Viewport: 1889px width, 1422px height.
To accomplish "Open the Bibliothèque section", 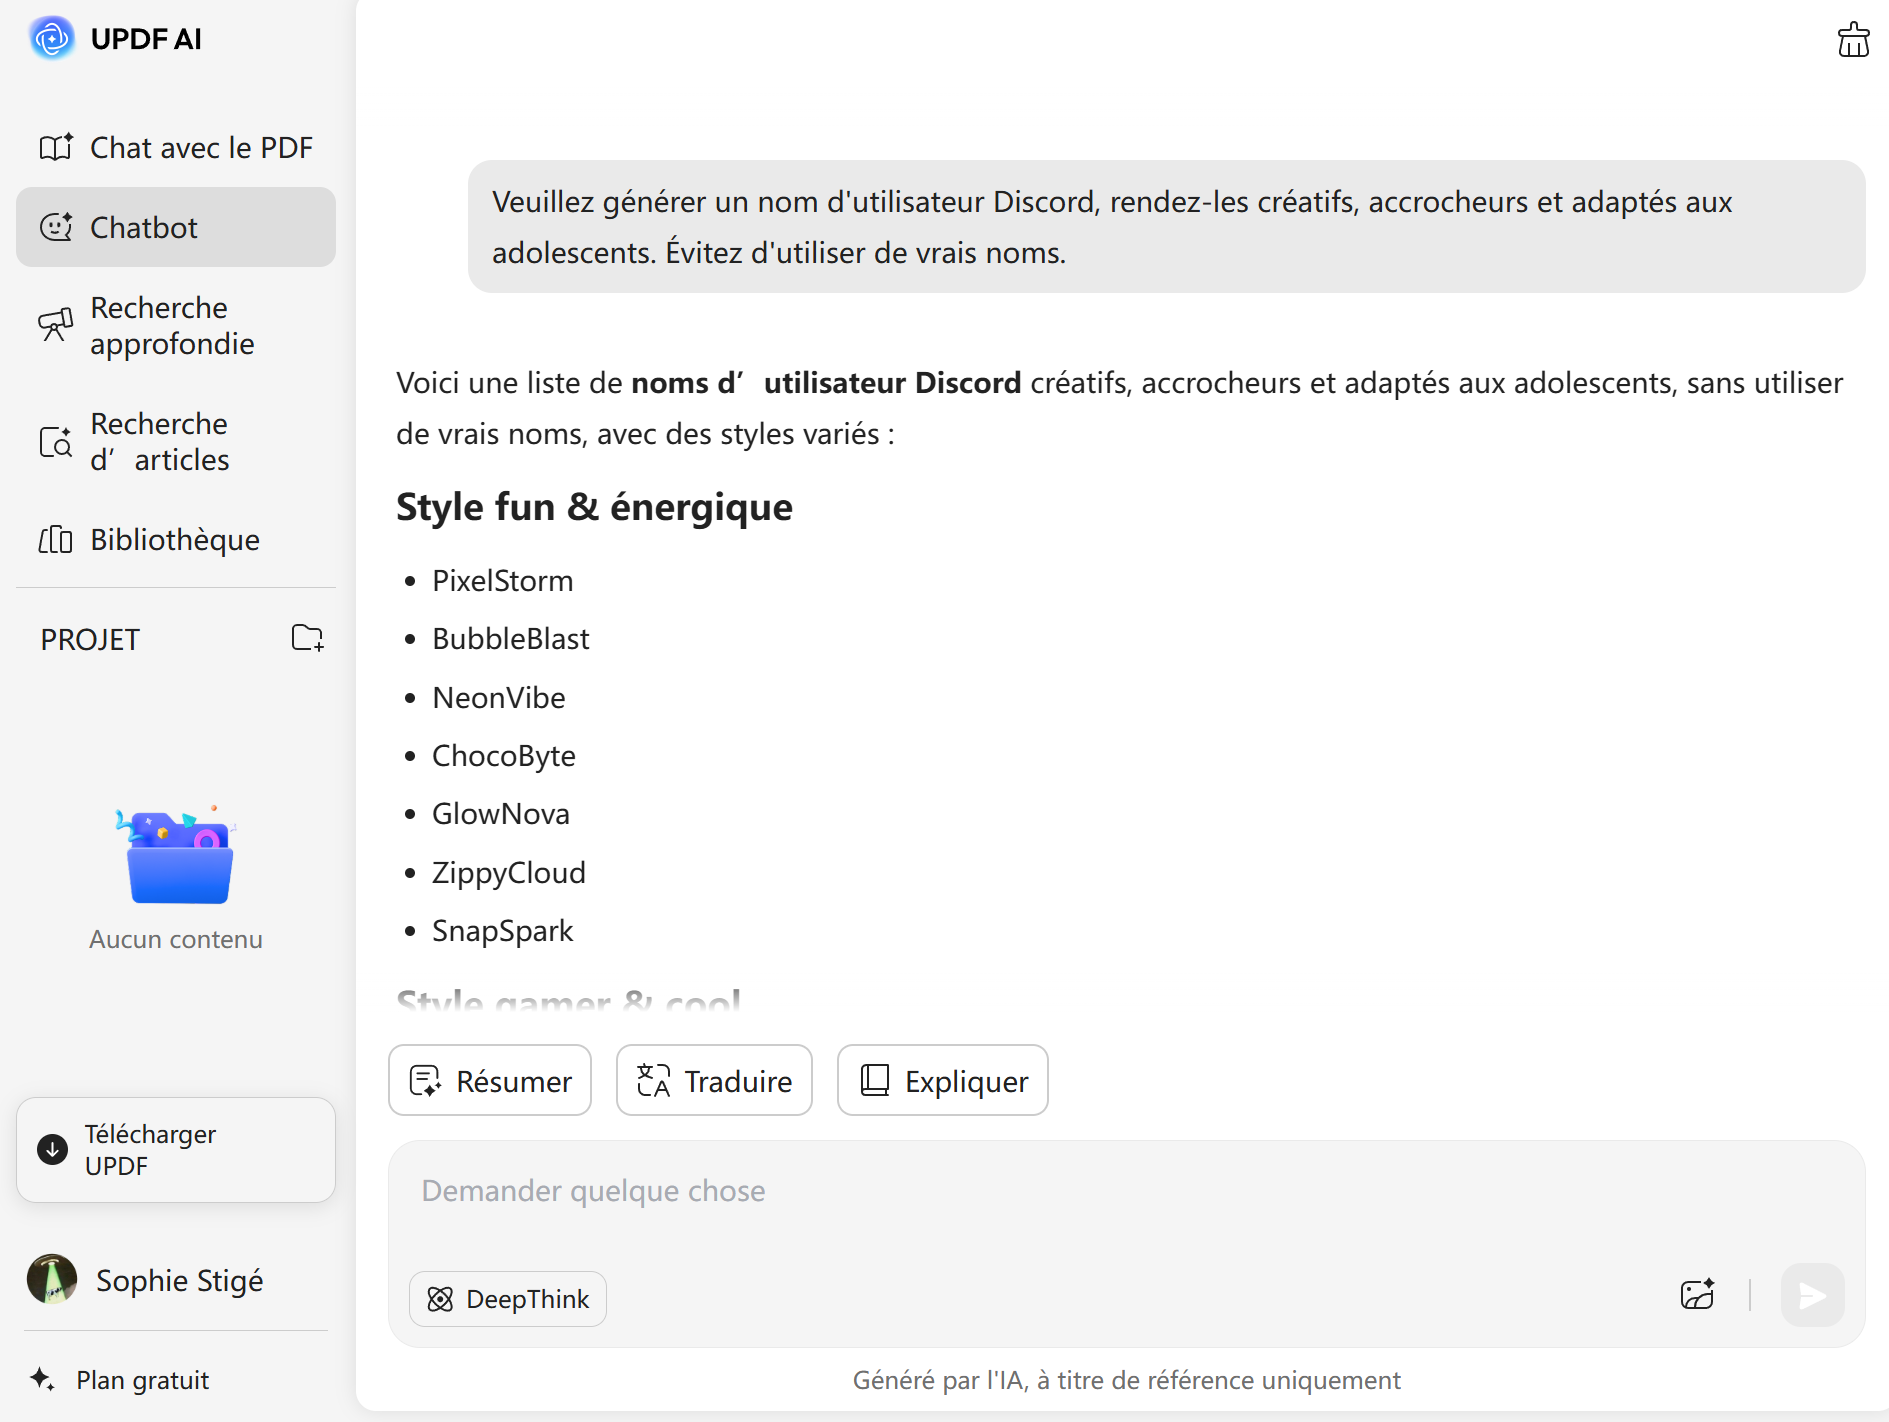I will pyautogui.click(x=176, y=539).
